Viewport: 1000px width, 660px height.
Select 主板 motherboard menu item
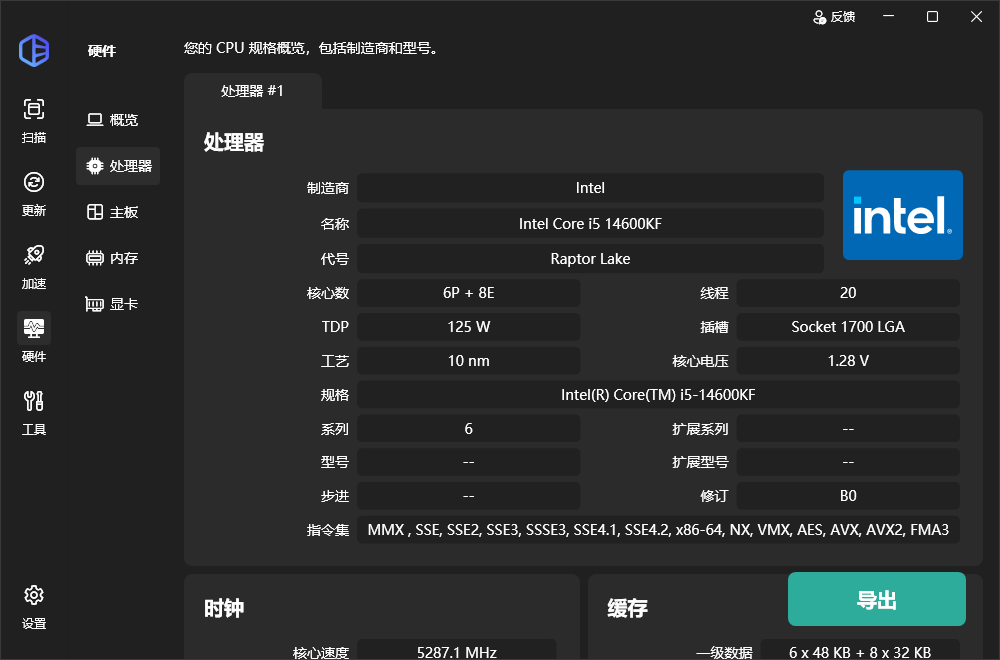point(118,212)
